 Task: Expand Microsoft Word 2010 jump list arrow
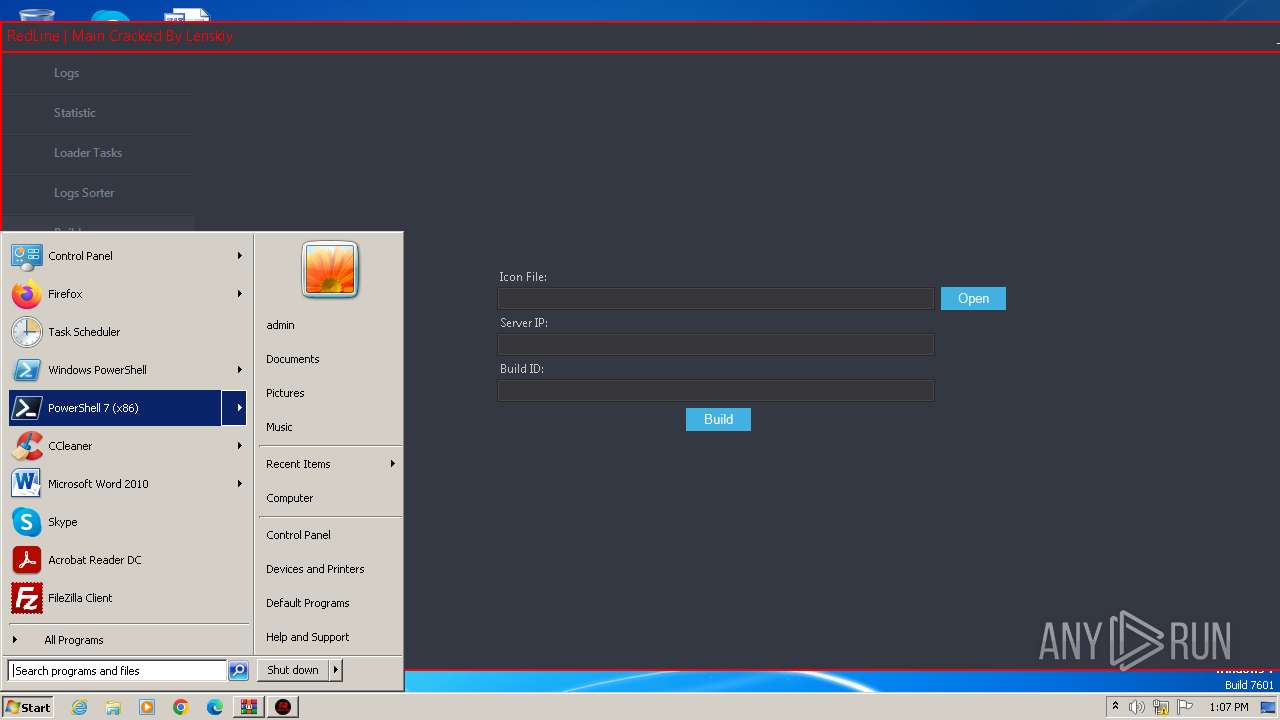tap(240, 484)
